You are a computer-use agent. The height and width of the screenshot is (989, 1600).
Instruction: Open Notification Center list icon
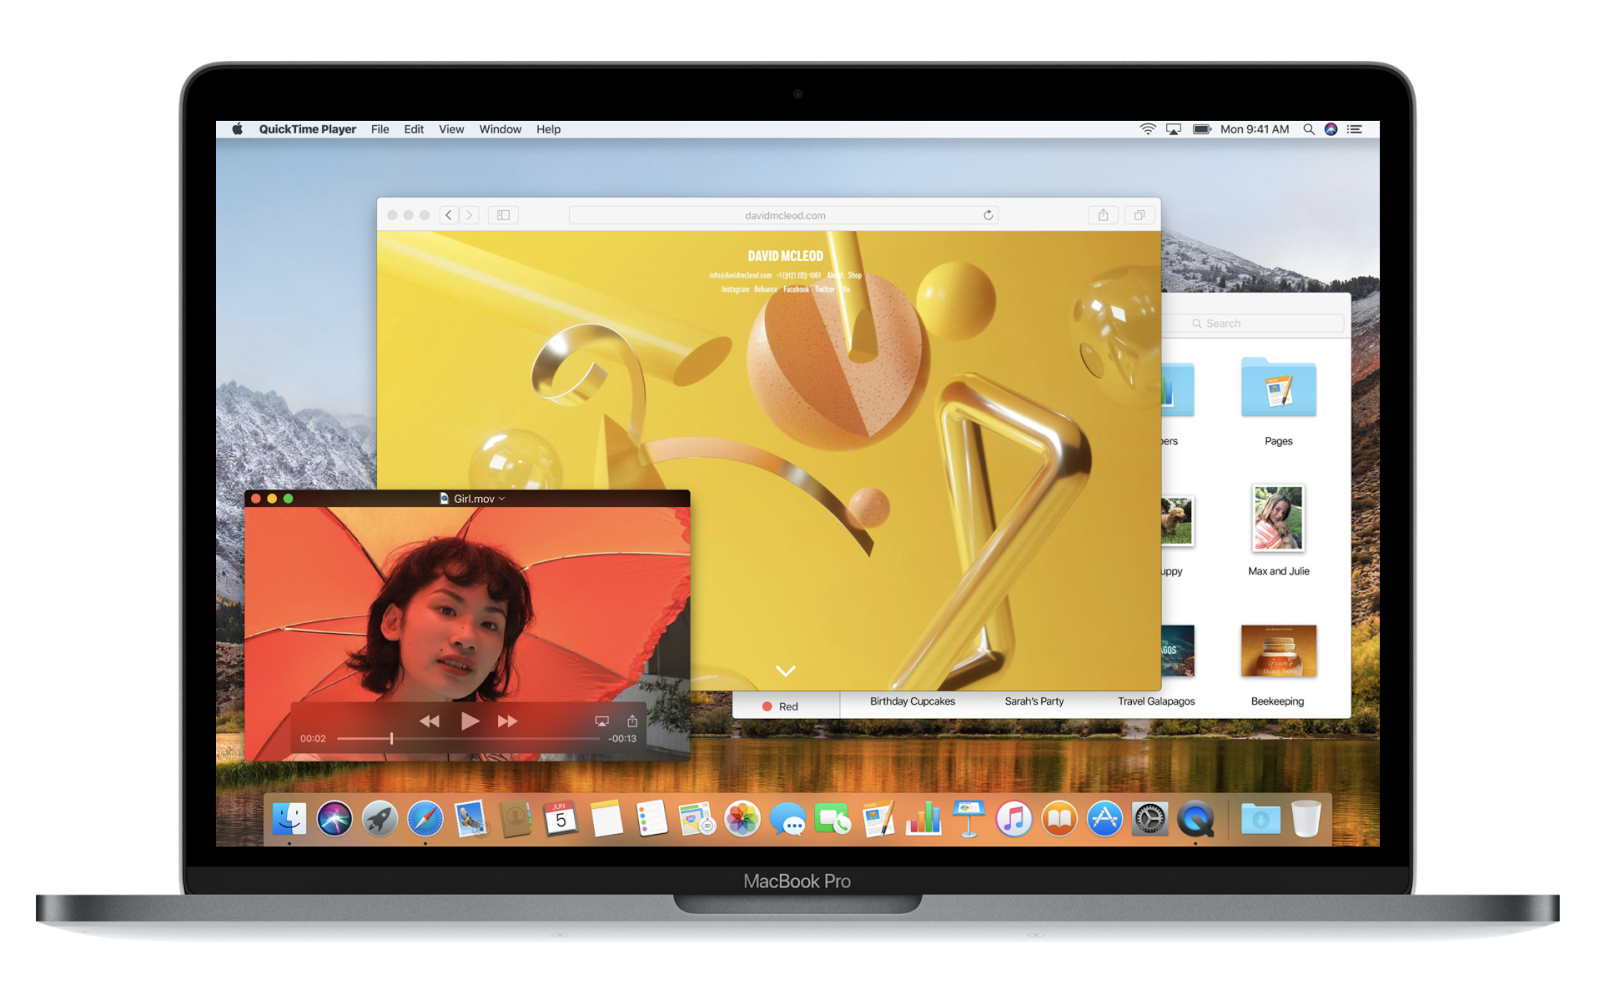point(1354,129)
